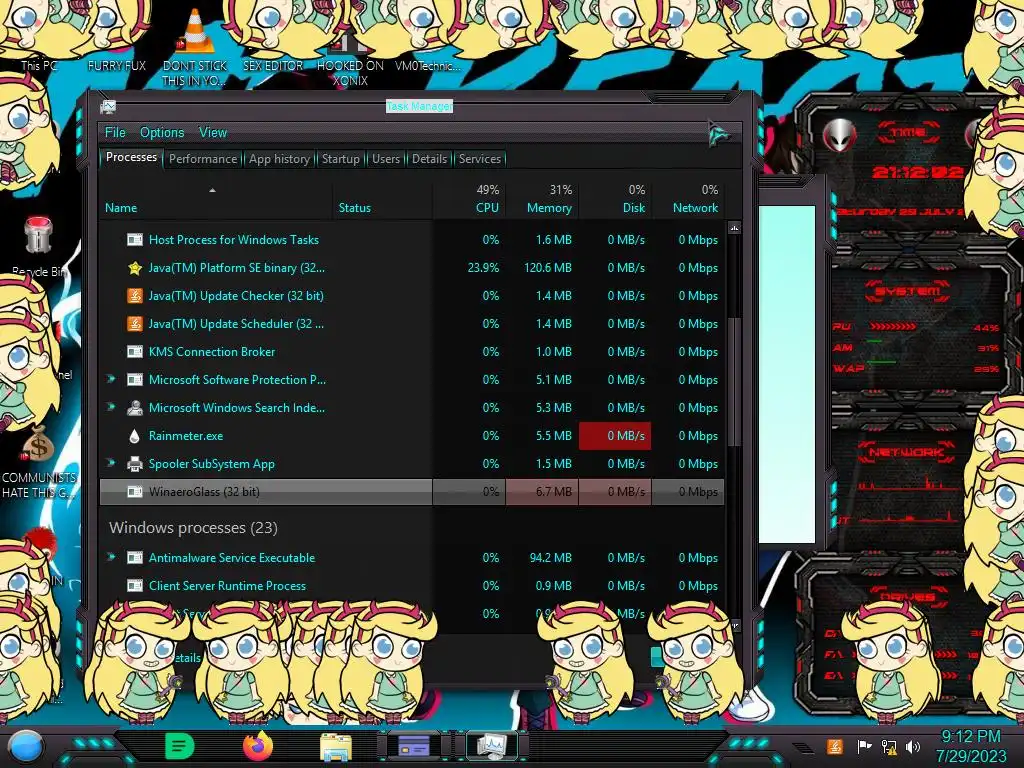Open the network tray icon
Screen dimensions: 1024x768
889,746
